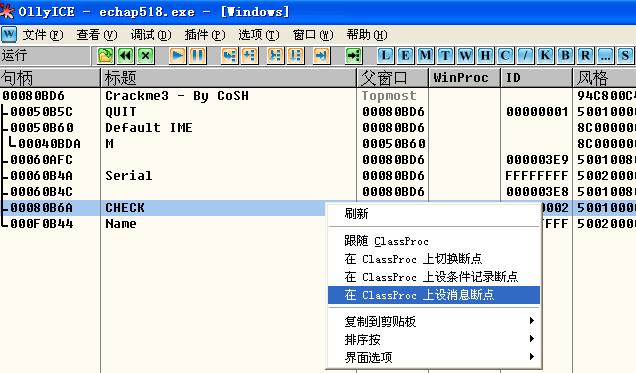Image resolution: width=636 pixels, height=373 pixels.
Task: Sort by the 父窗口 column header
Action: (x=393, y=78)
